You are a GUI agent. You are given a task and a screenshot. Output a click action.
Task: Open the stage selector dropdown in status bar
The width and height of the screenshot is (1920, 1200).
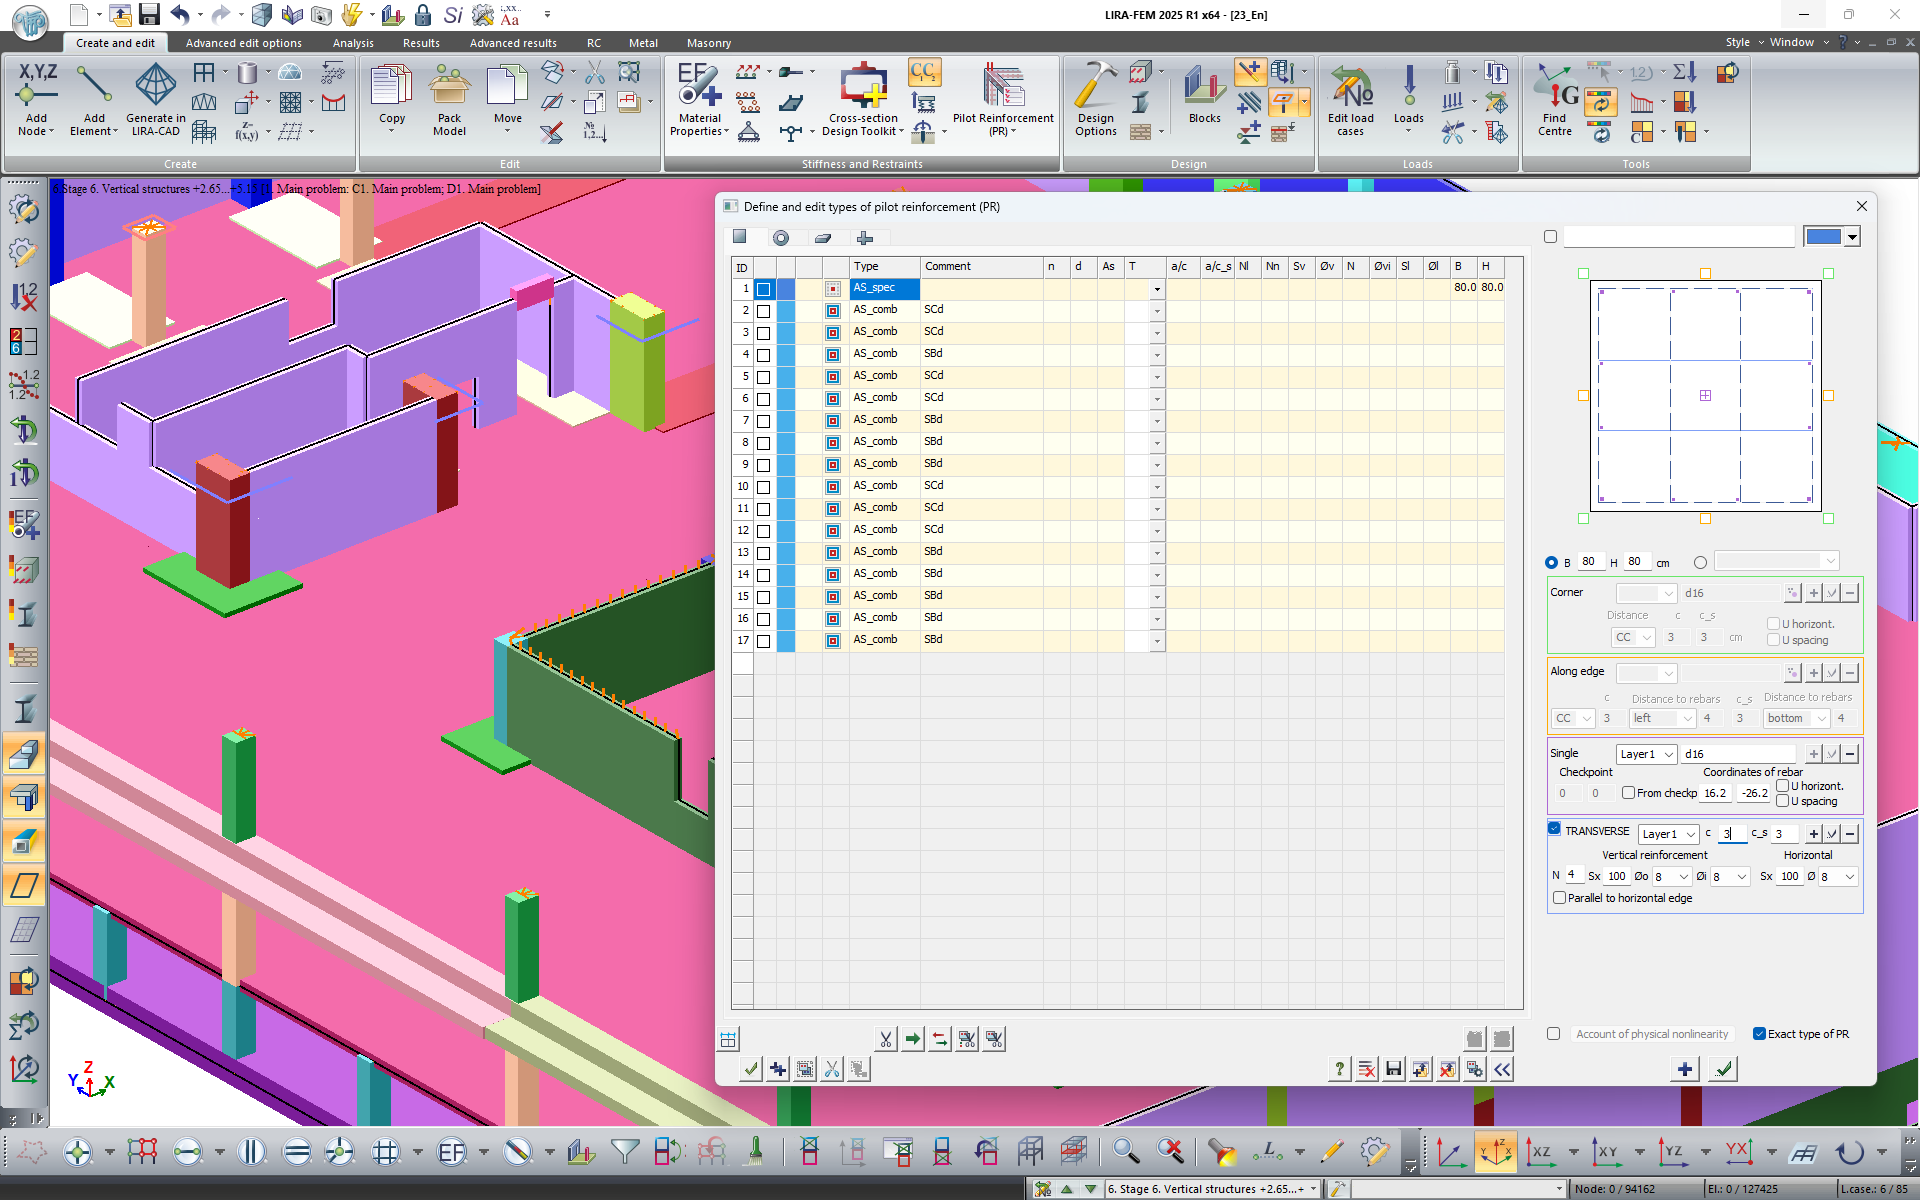click(1313, 1189)
